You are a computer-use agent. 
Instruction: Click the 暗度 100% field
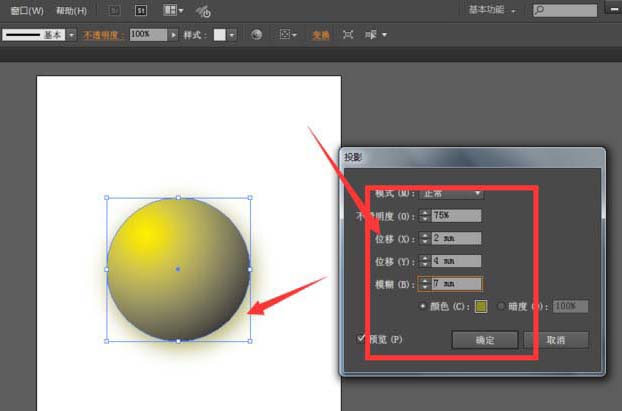(570, 306)
